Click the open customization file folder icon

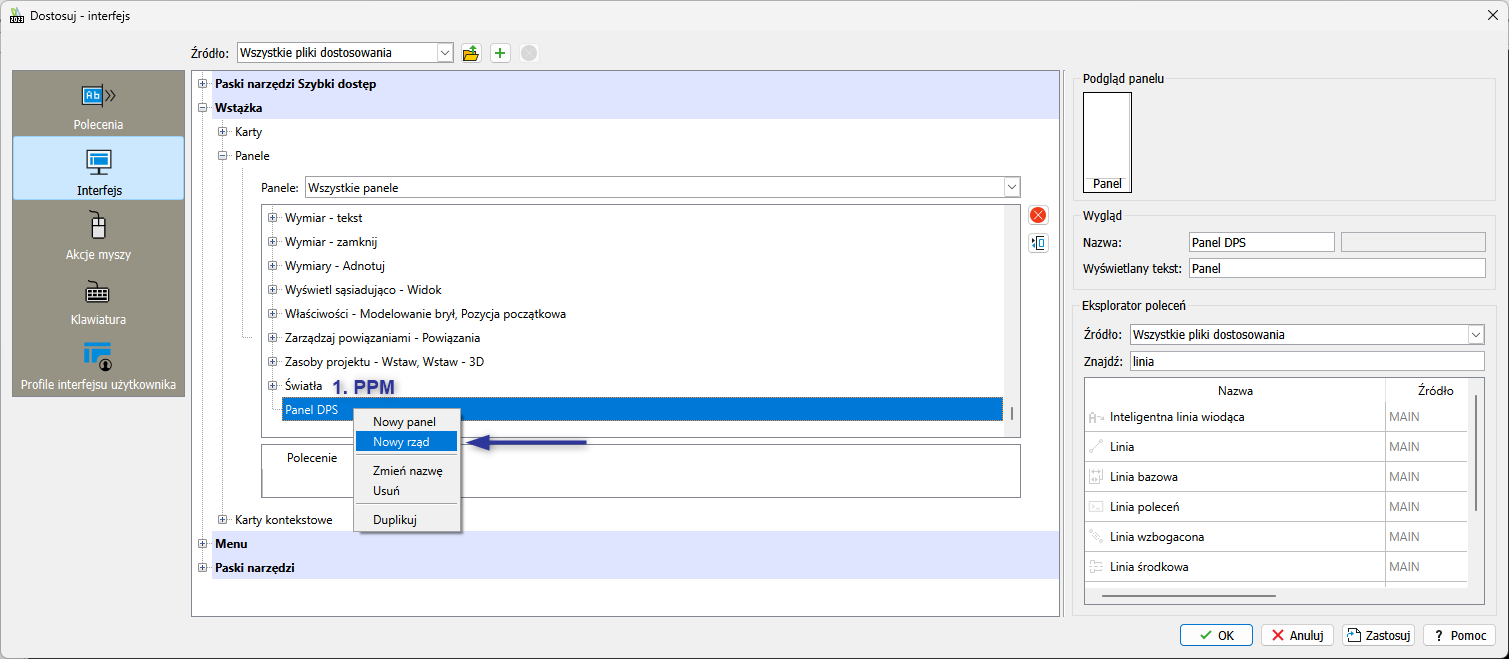click(471, 53)
